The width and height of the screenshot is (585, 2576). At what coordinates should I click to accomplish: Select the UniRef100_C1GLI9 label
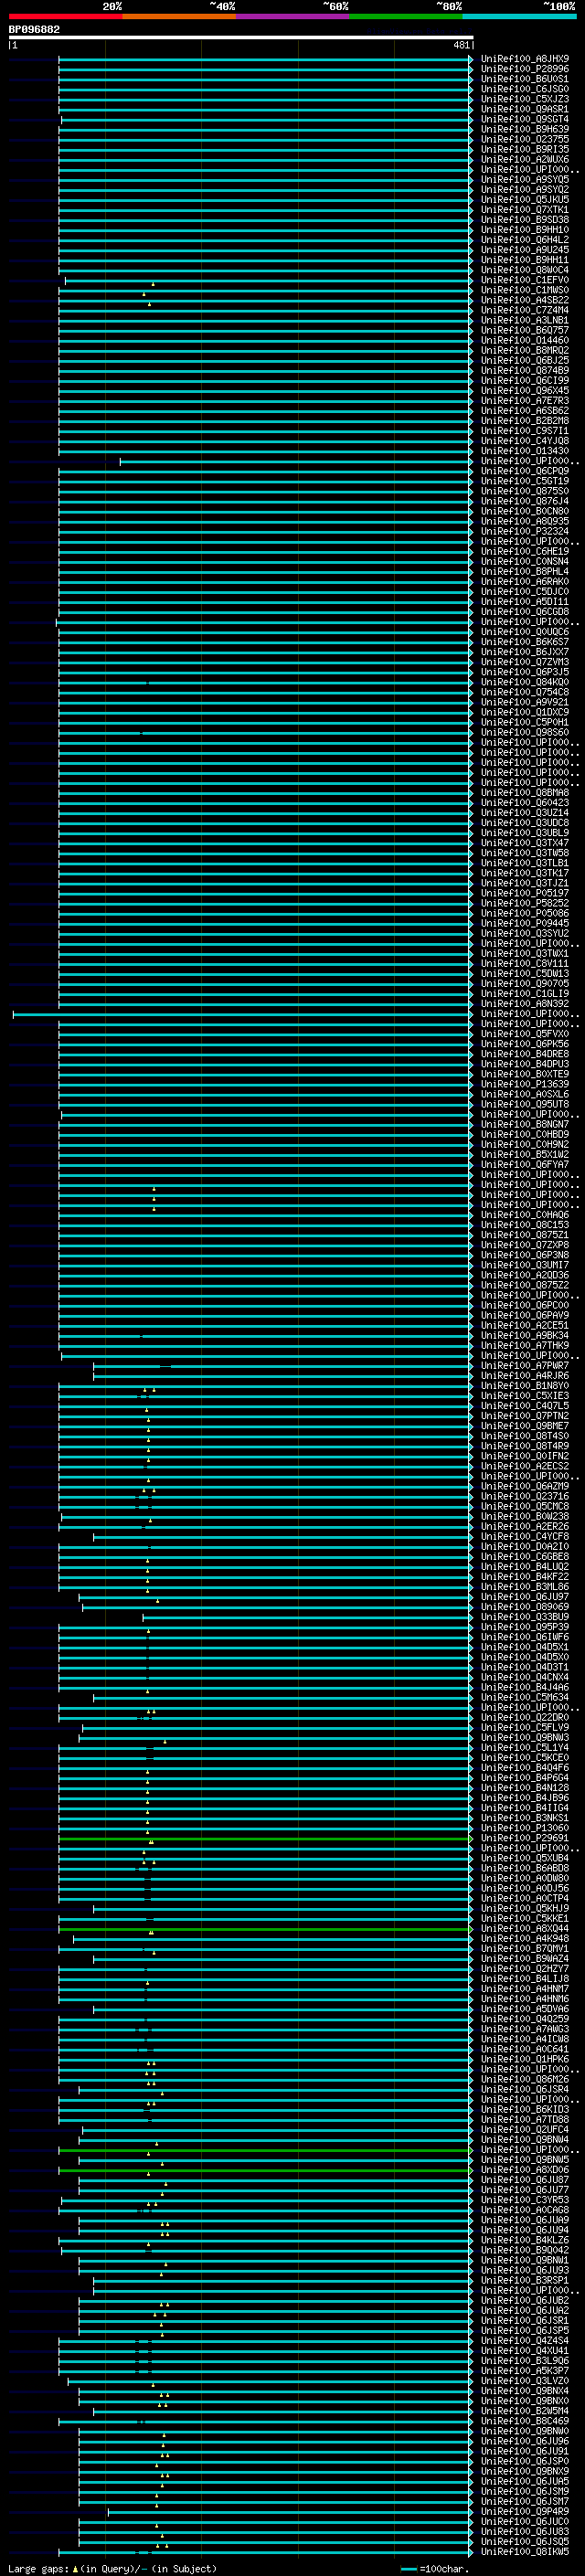(525, 993)
